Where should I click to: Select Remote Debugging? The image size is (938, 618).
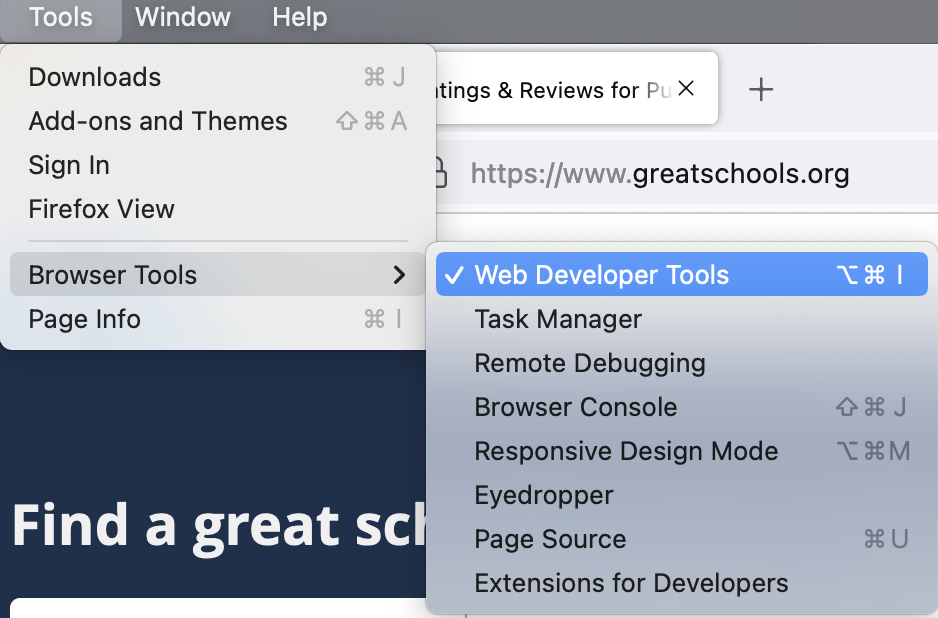pyautogui.click(x=681, y=363)
